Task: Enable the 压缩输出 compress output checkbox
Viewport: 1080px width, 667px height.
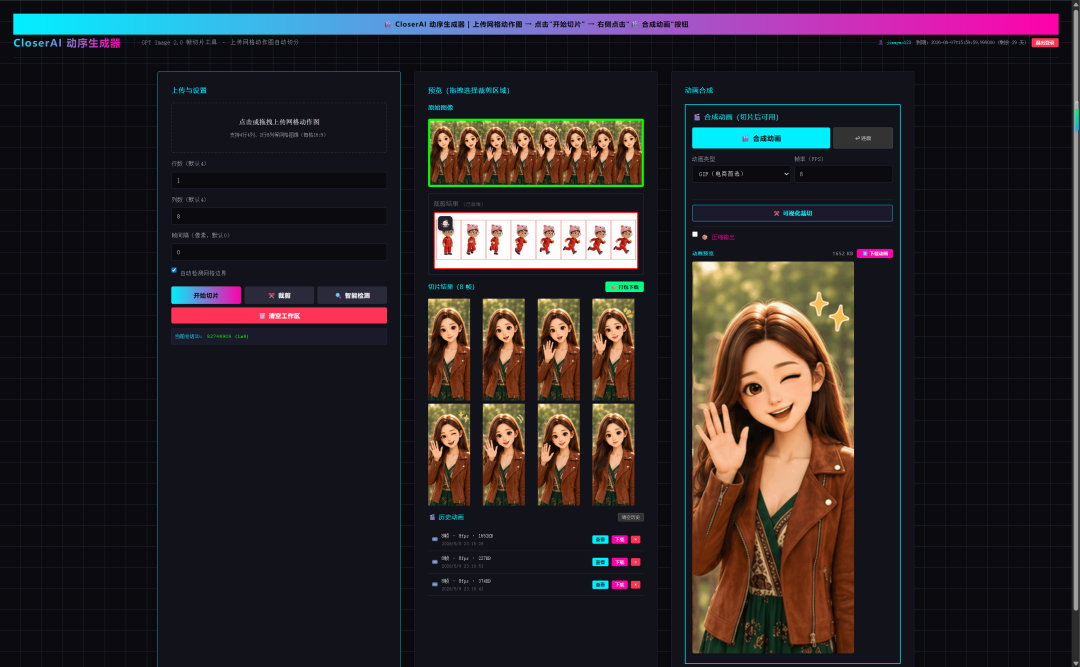Action: coord(695,235)
